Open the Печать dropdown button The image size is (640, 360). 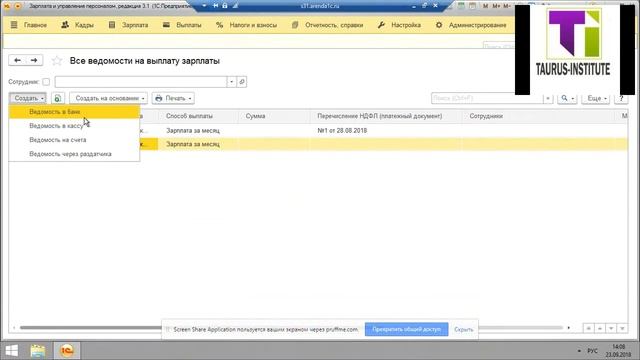[x=173, y=98]
